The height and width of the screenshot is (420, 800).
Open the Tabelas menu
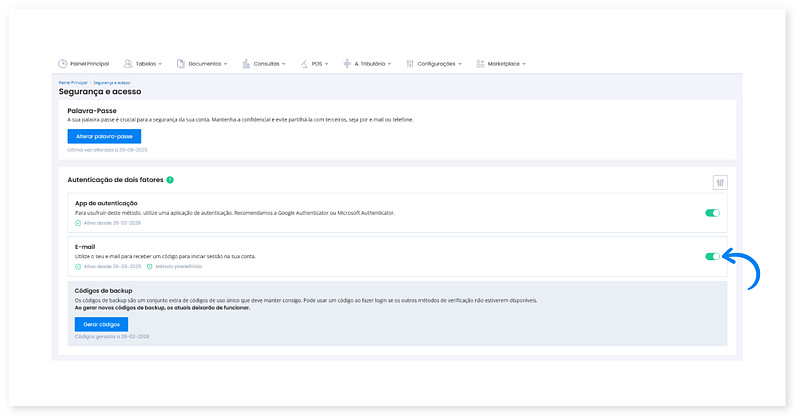[x=143, y=64]
